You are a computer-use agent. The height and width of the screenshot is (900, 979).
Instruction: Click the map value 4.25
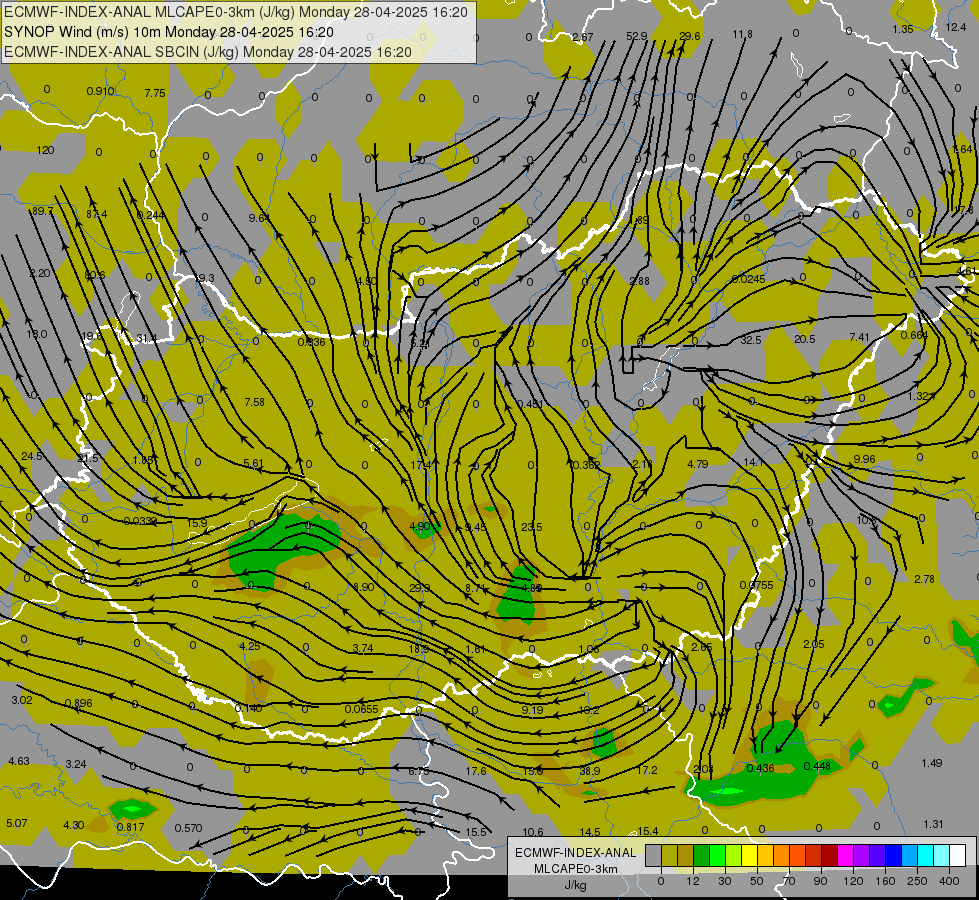click(250, 646)
